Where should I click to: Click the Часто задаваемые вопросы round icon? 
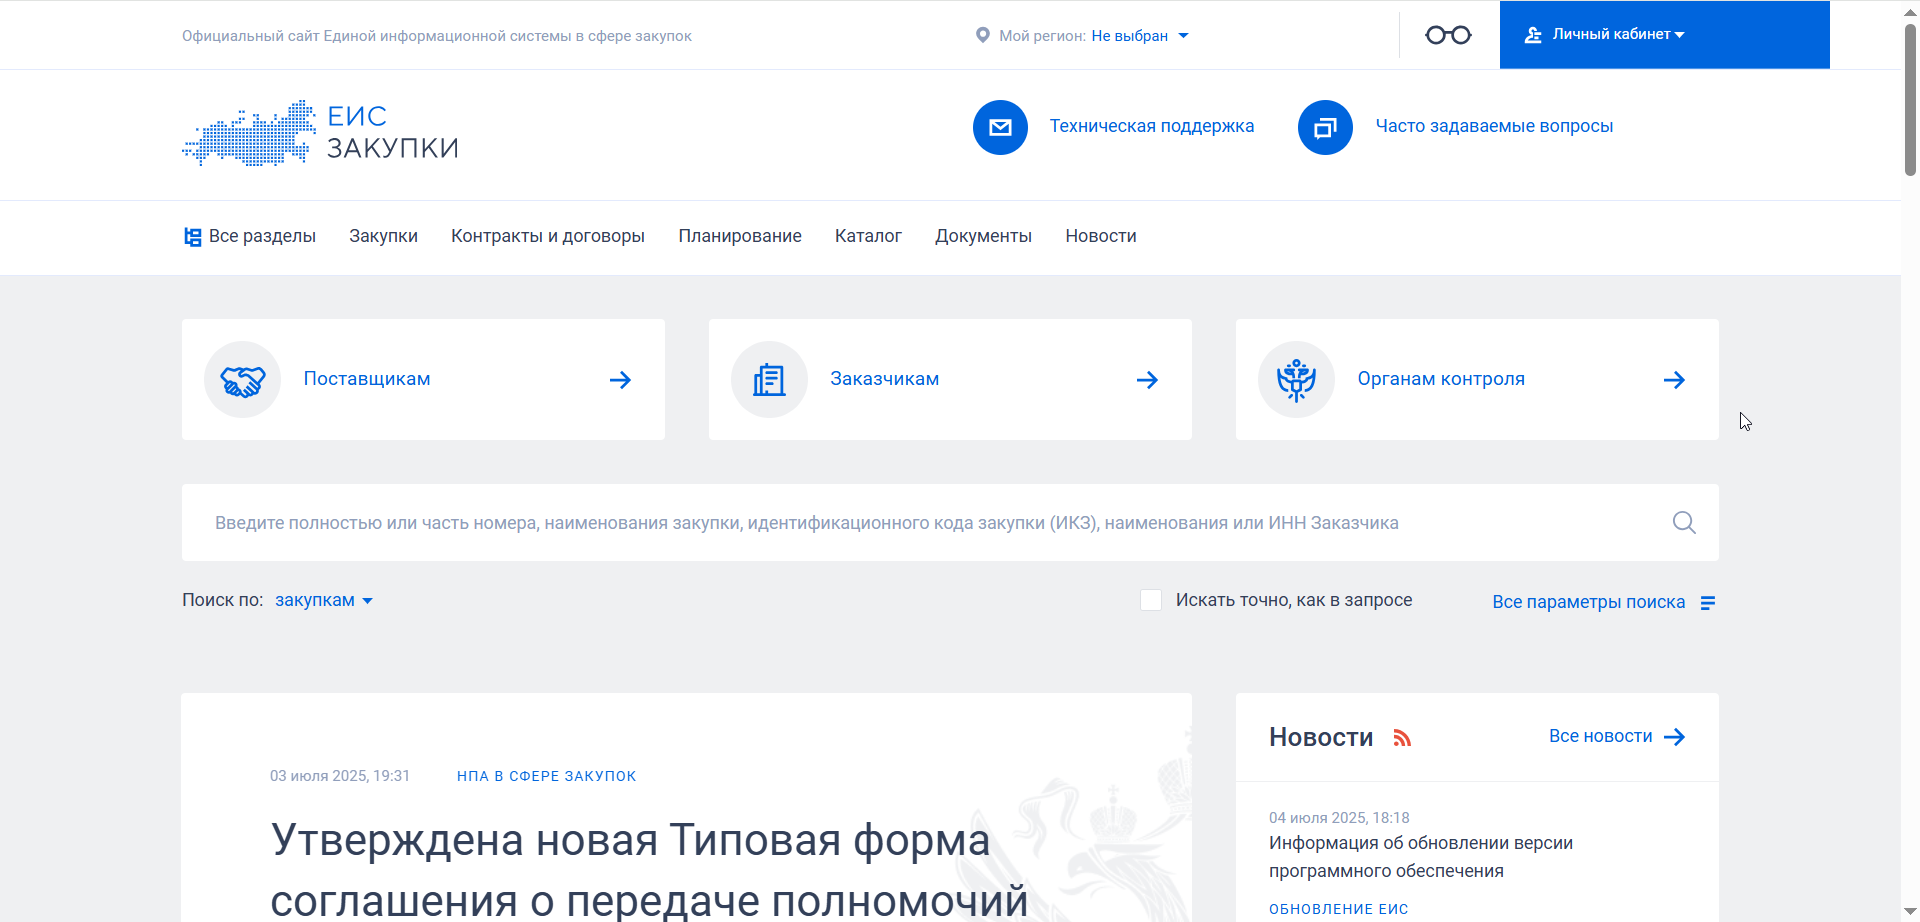pos(1325,127)
